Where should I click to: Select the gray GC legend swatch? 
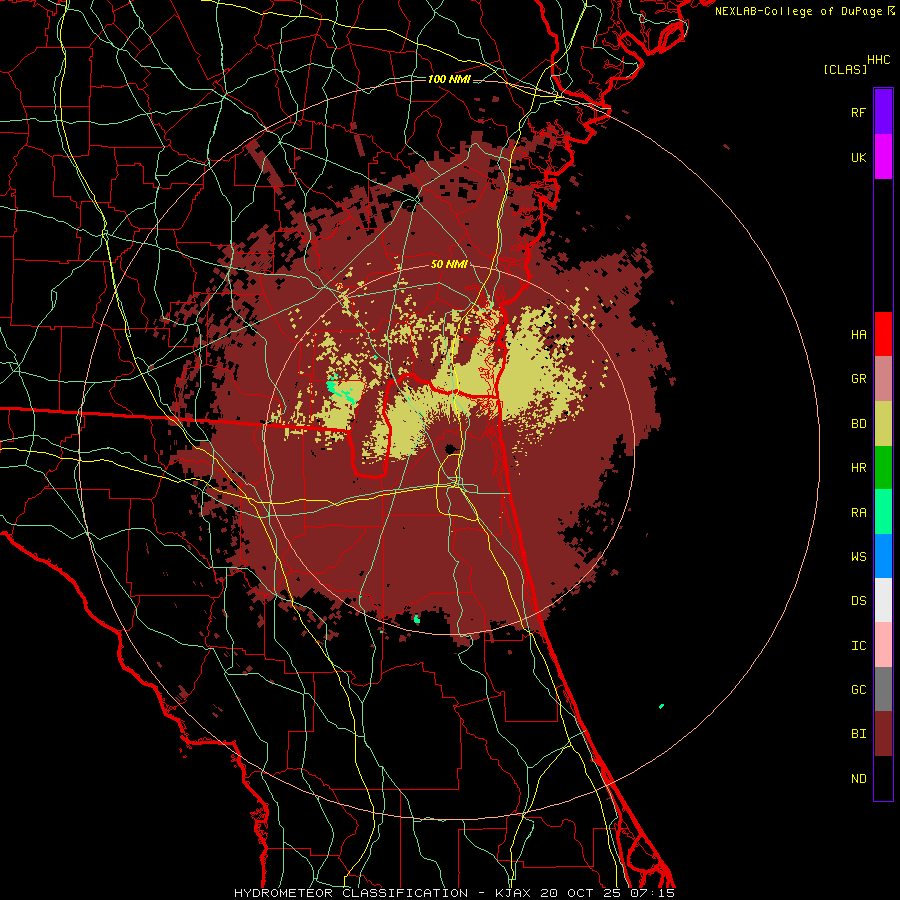pyautogui.click(x=883, y=689)
